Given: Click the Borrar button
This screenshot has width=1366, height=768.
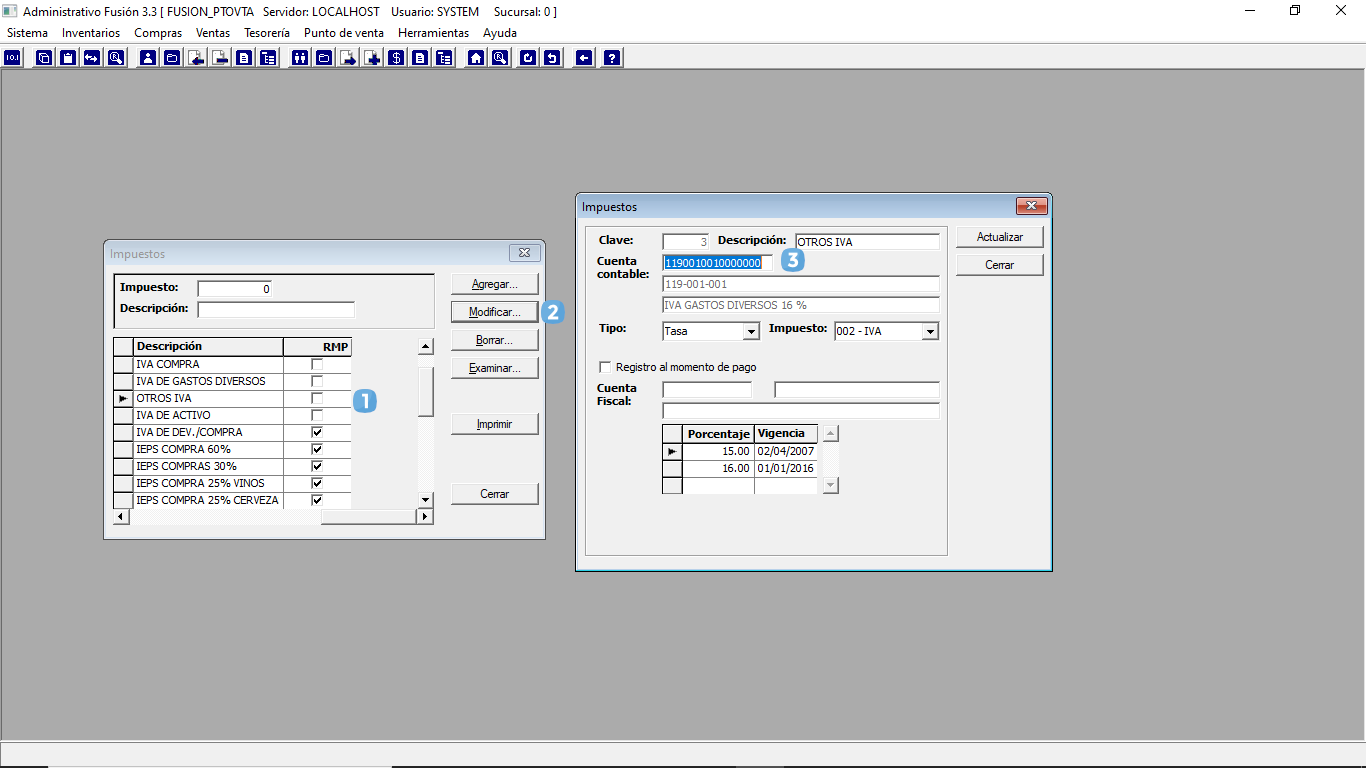Looking at the screenshot, I should [x=495, y=340].
